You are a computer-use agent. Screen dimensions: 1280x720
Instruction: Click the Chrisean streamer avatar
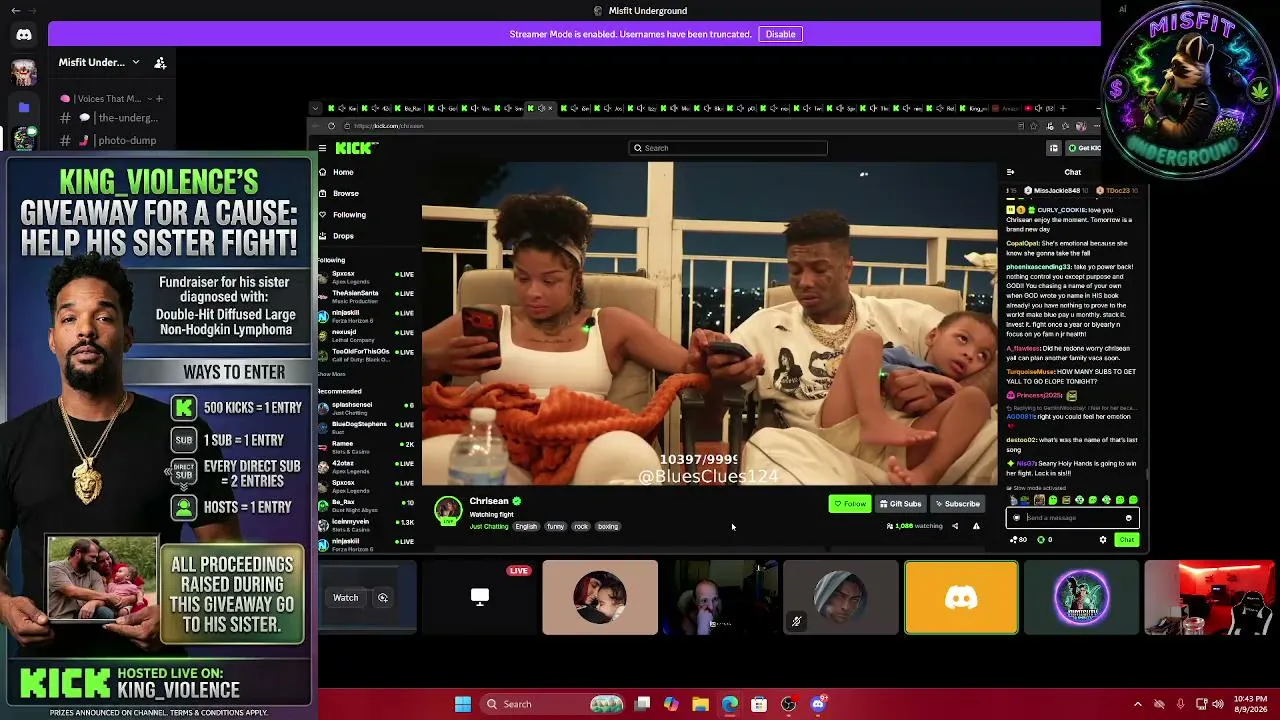point(448,509)
